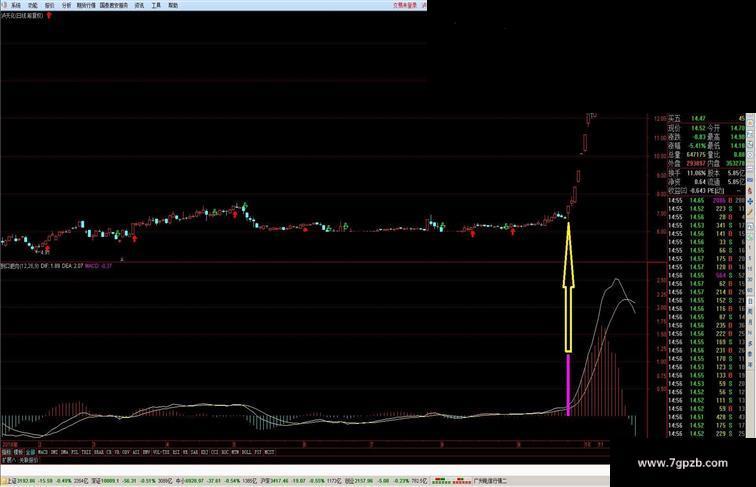Select the 指标 tab at bottom left
Screen dimensions: 756x487
(5, 452)
